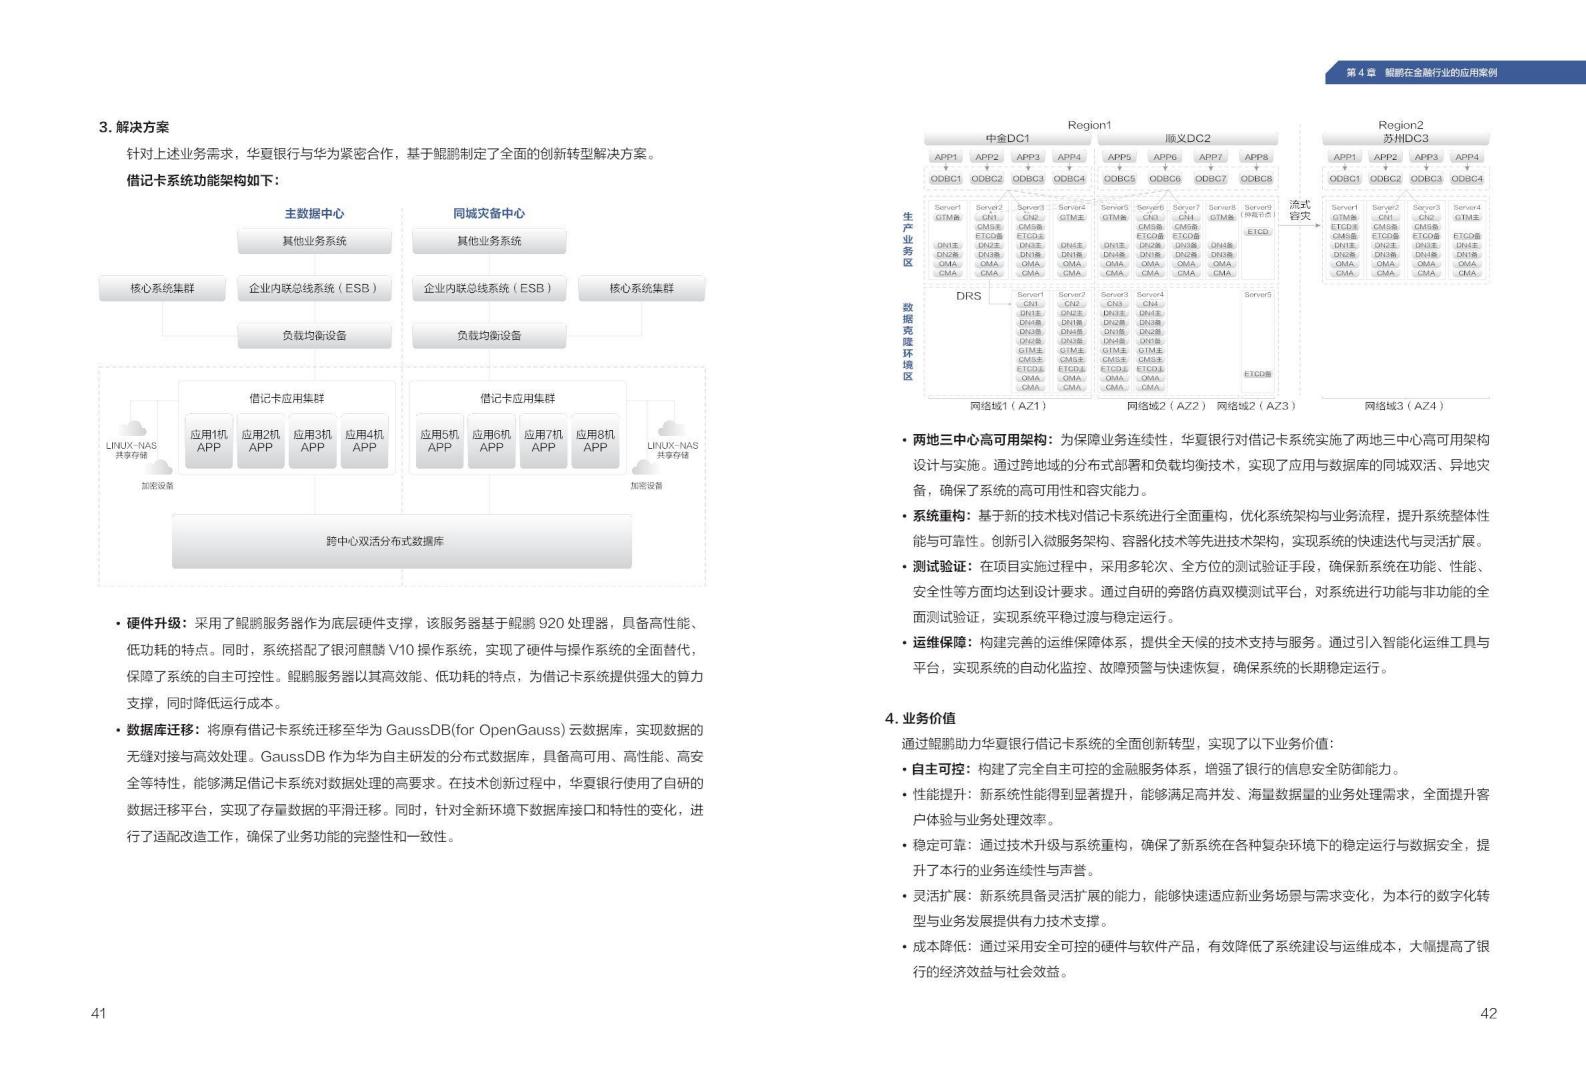Click the 应用6机 APP box
The width and height of the screenshot is (1586, 1076).
tap(491, 441)
